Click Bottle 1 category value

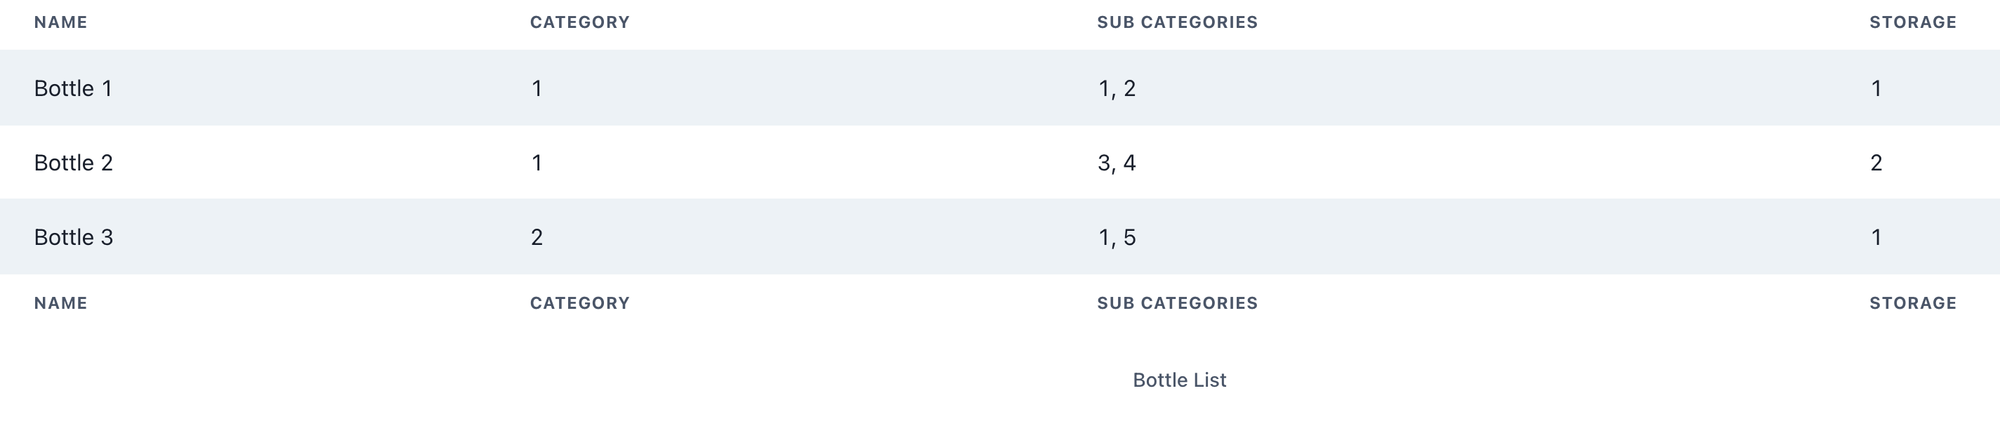click(x=537, y=88)
